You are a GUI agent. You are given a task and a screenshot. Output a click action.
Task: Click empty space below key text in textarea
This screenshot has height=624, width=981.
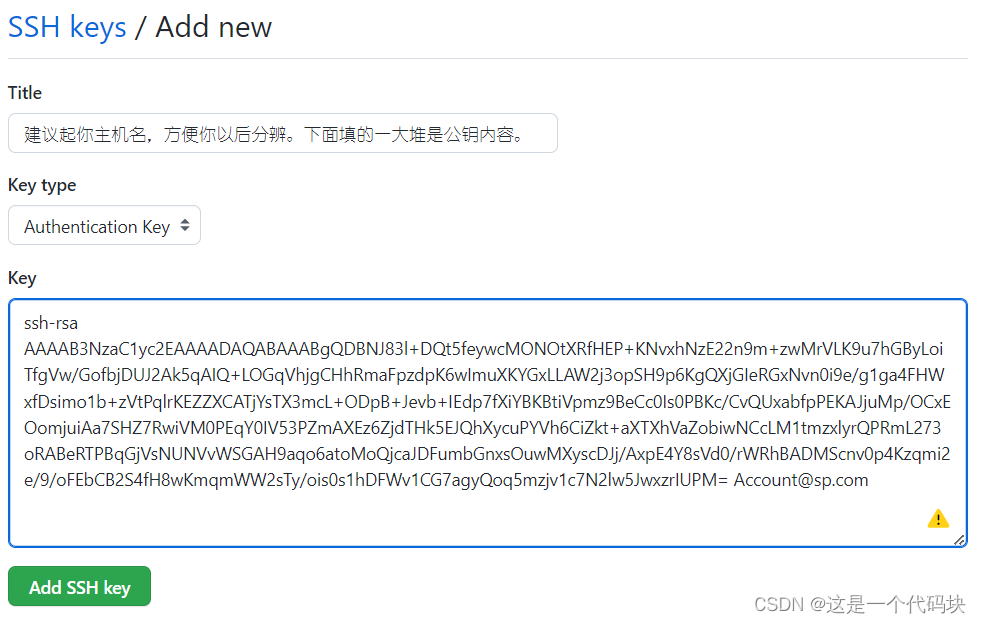(x=438, y=519)
